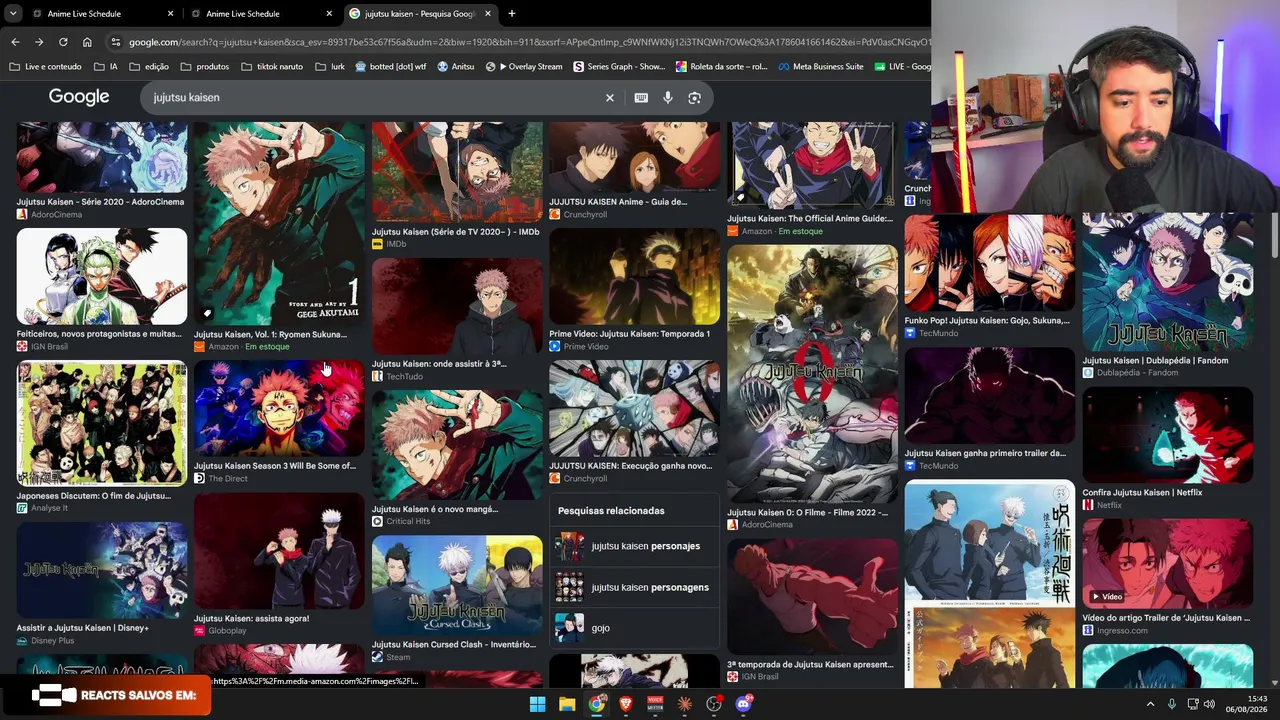The width and height of the screenshot is (1280, 720).
Task: View site information icon in address bar
Action: coord(116,42)
